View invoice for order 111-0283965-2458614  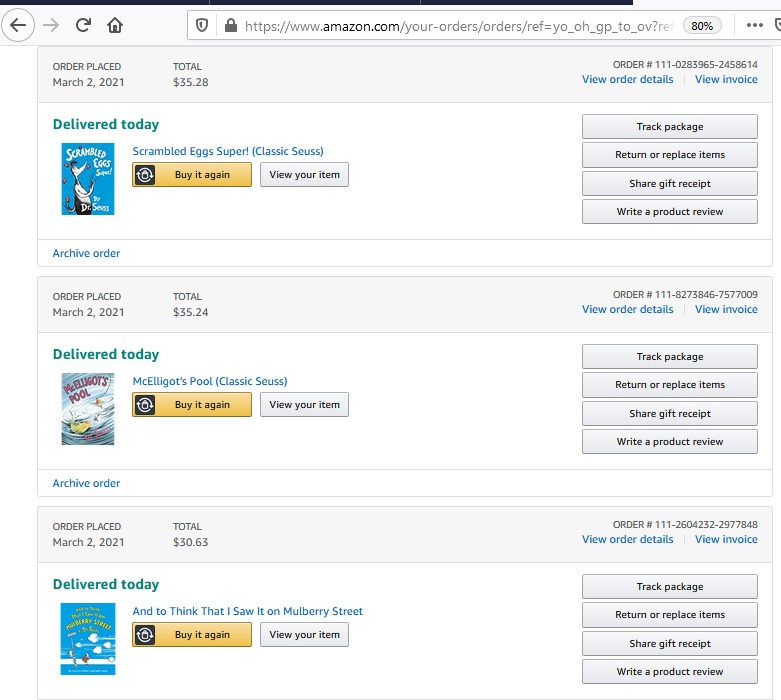point(726,79)
